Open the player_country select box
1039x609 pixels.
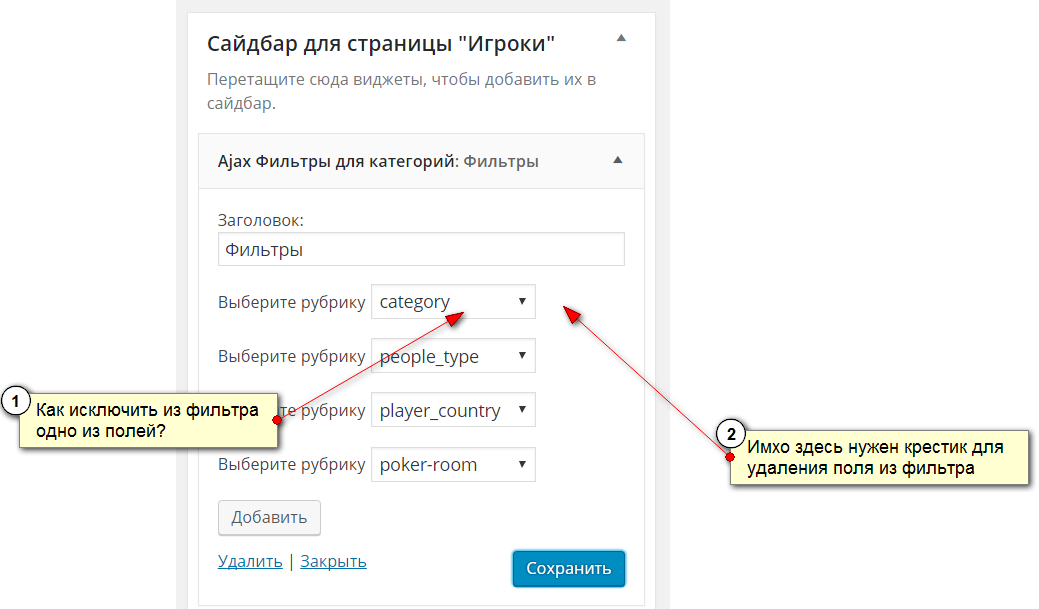pyautogui.click(x=453, y=410)
